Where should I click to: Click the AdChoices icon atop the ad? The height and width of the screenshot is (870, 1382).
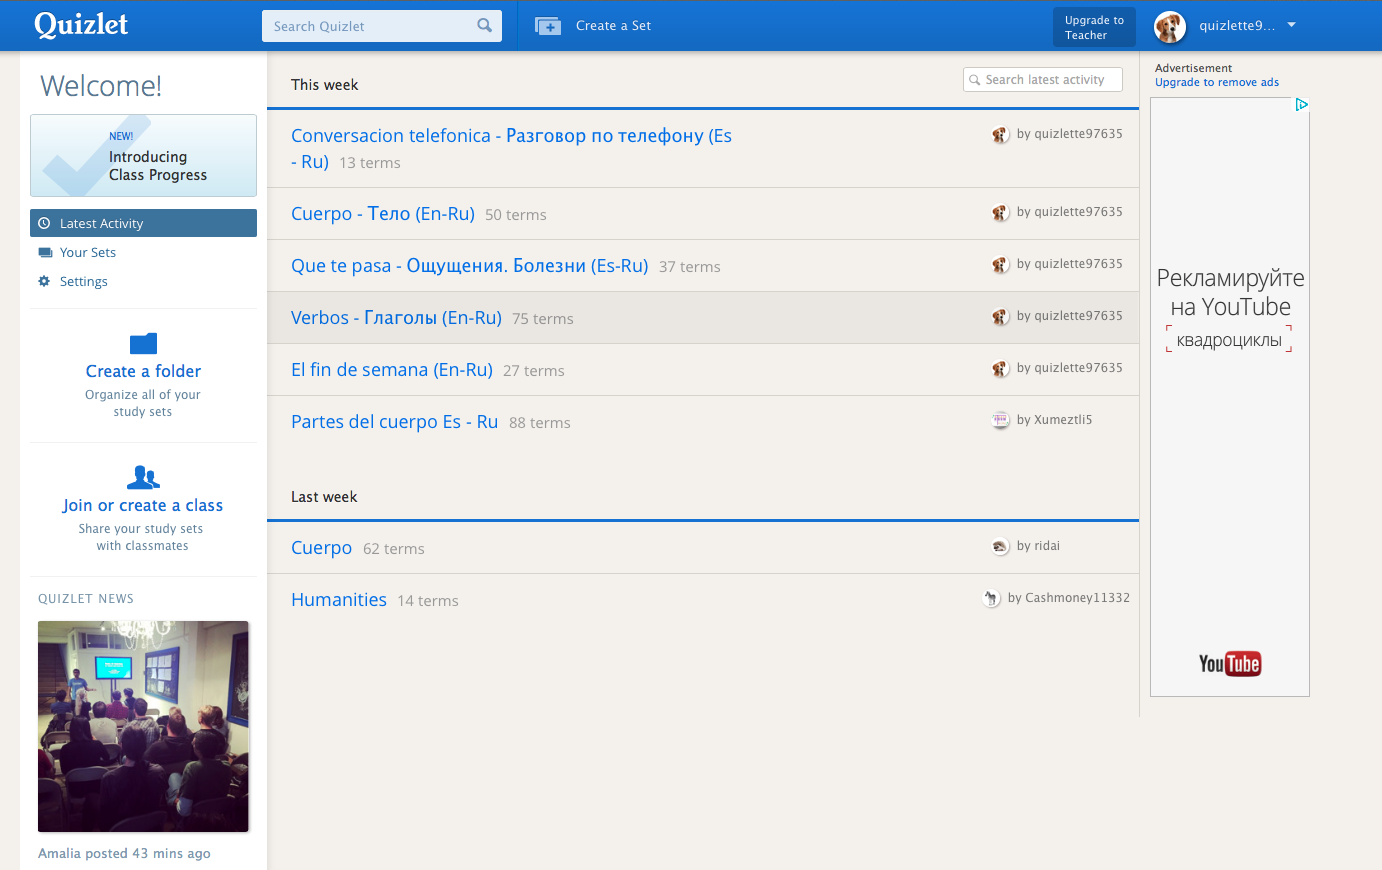click(x=1301, y=104)
